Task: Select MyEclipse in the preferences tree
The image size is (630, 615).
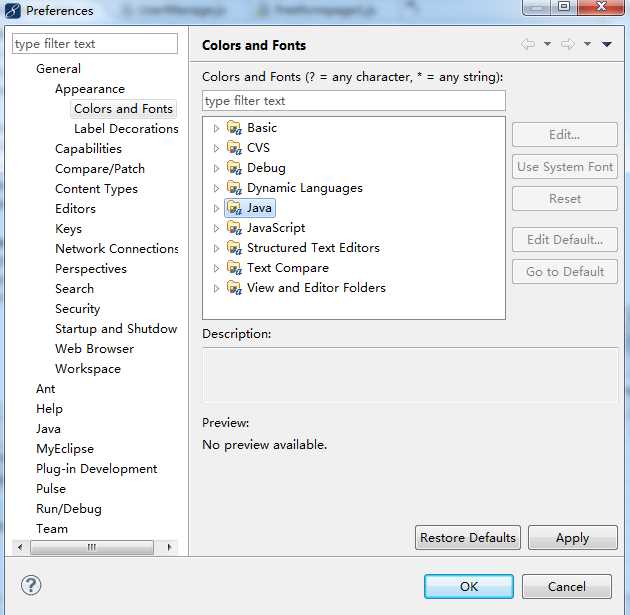Action: coord(65,449)
